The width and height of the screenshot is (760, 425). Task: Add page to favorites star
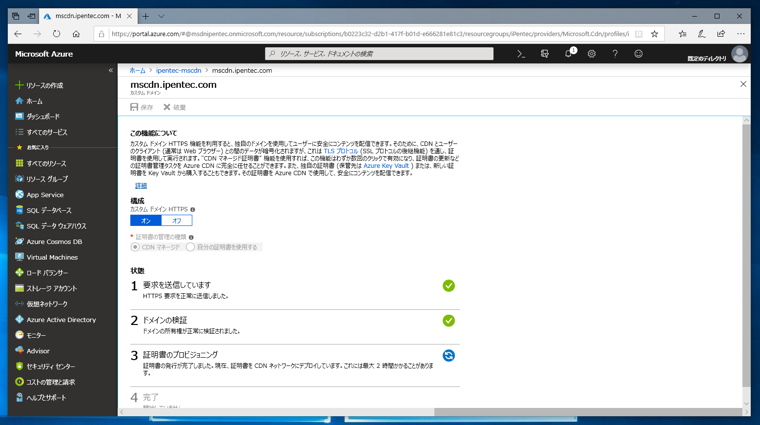(x=654, y=34)
